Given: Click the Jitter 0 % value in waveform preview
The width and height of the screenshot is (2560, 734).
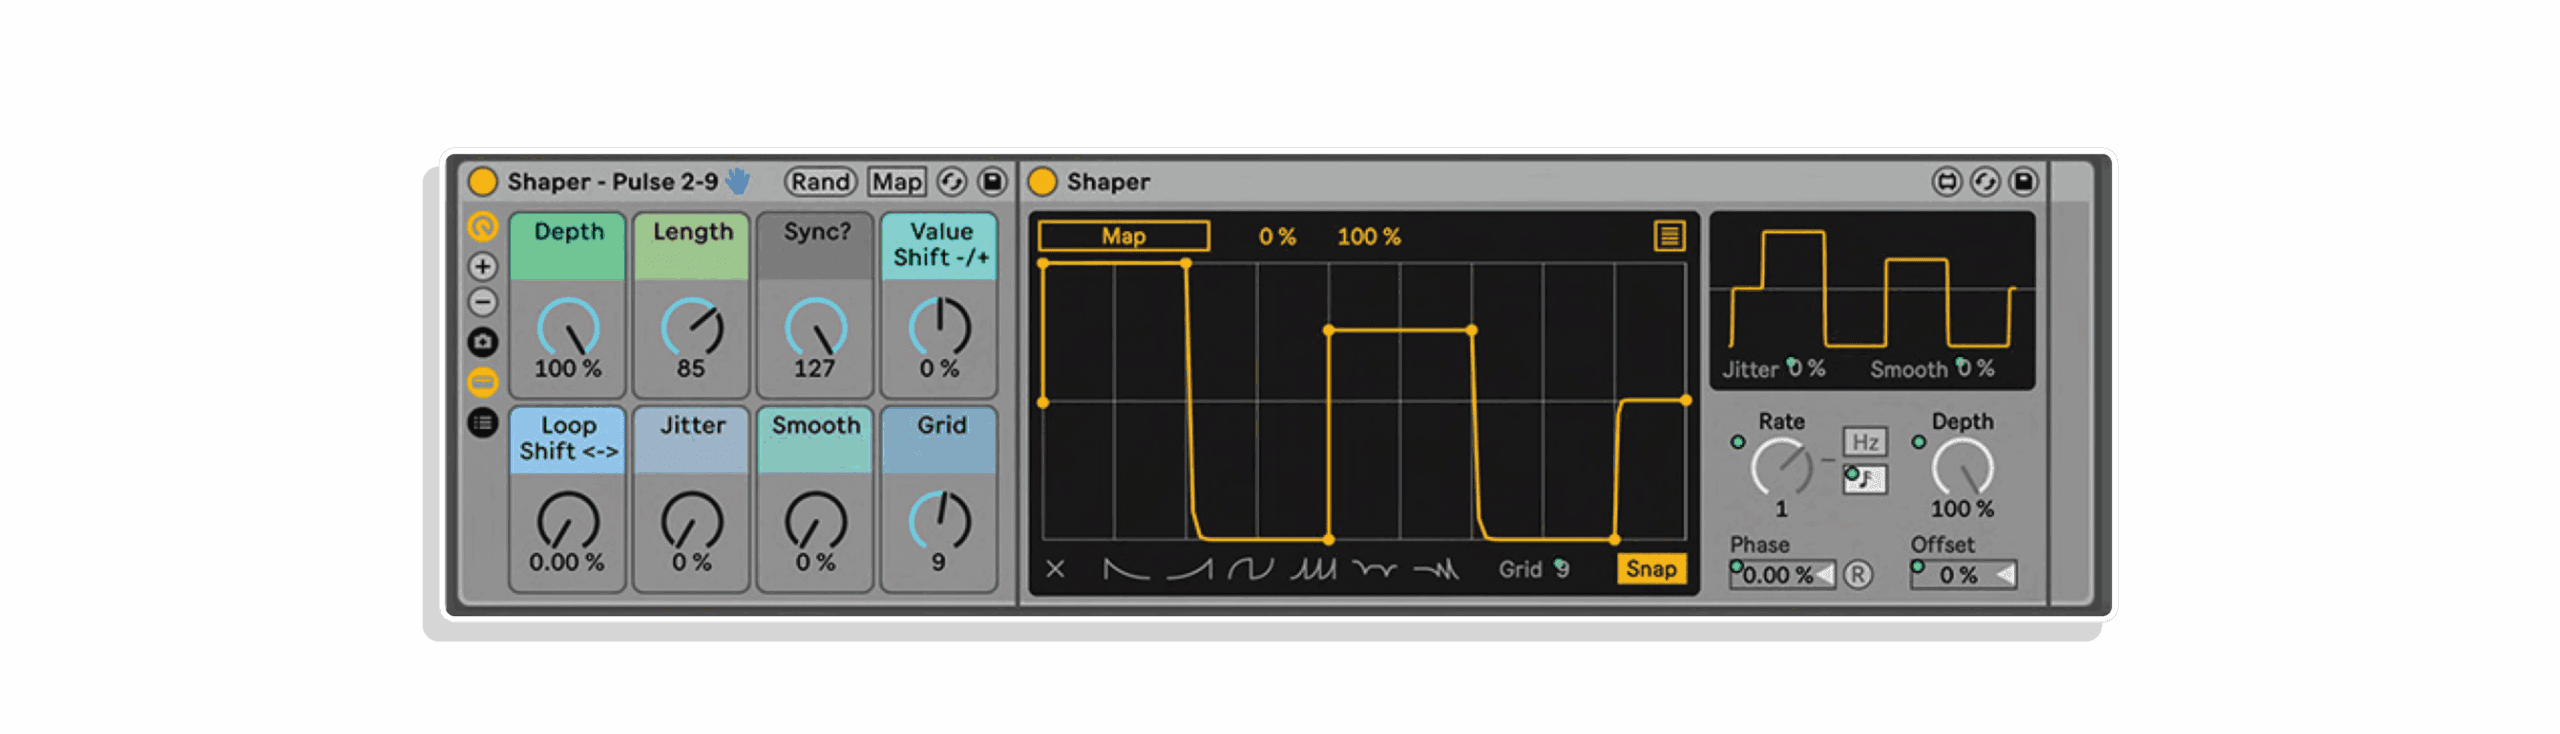Looking at the screenshot, I should (x=1805, y=369).
